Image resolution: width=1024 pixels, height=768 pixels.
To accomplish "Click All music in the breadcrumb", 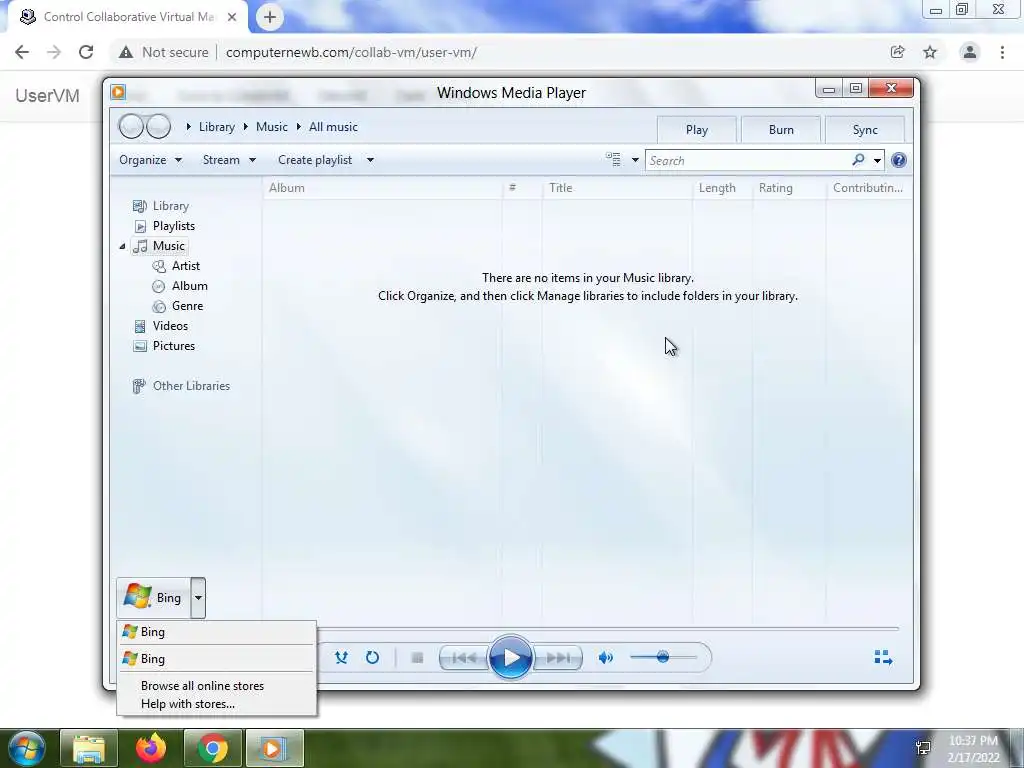I will pos(333,127).
